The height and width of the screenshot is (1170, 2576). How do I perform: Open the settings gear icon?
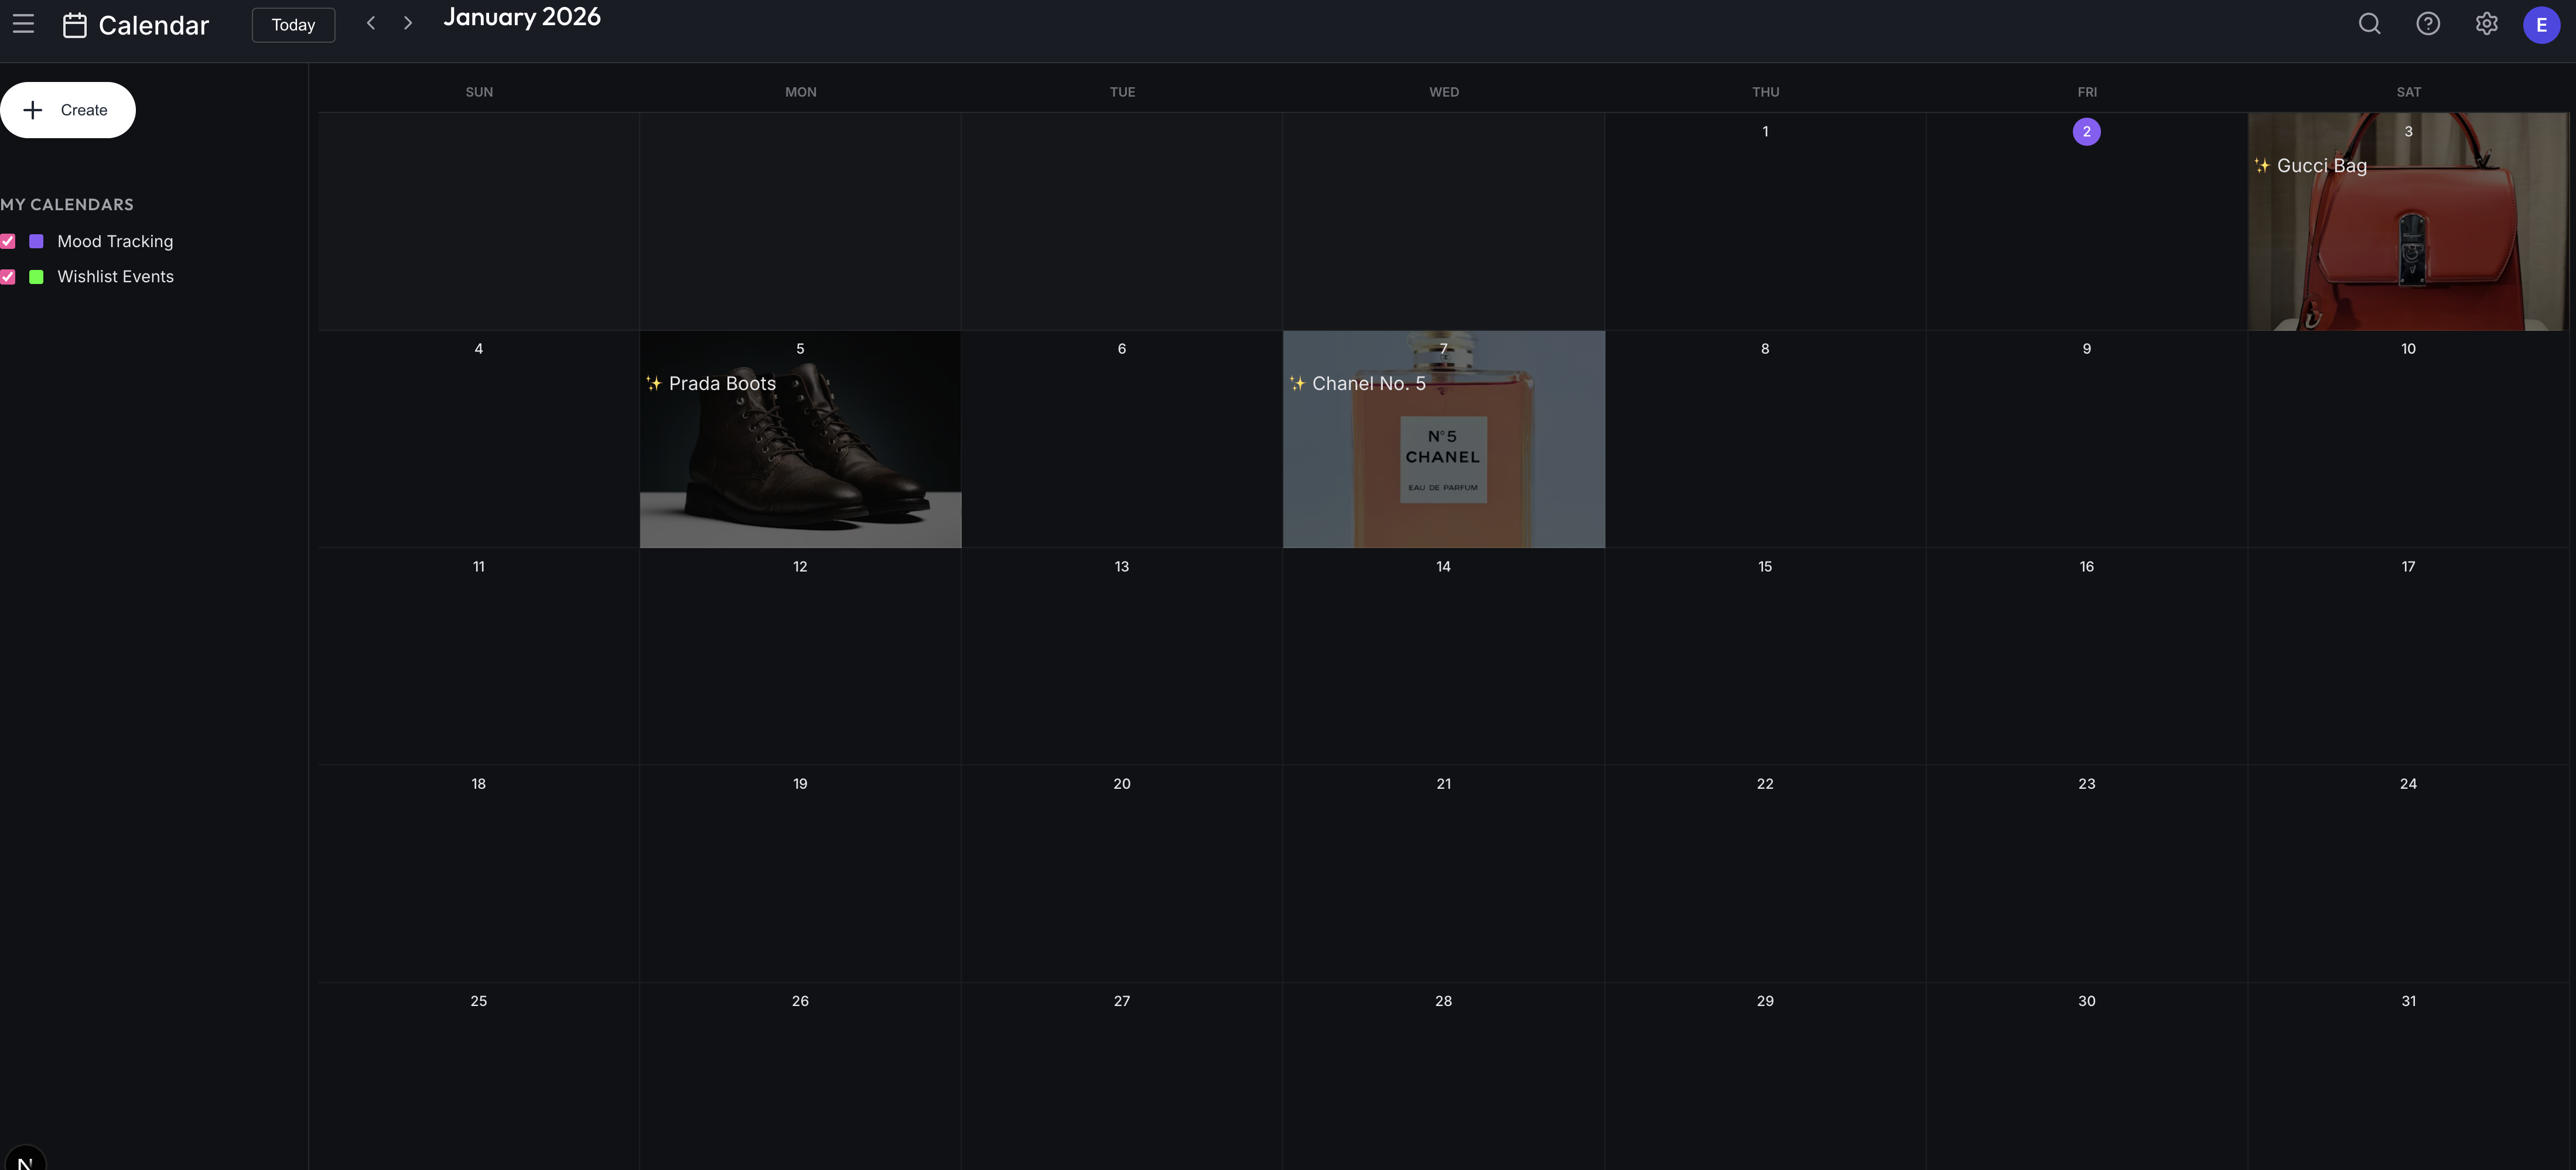tap(2486, 24)
